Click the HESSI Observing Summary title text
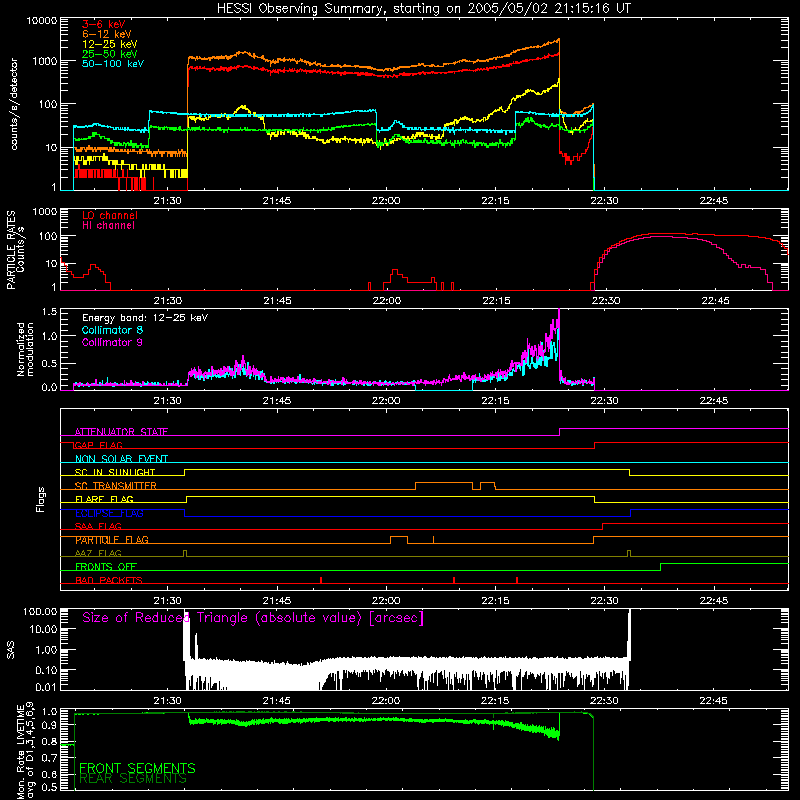Screen dimensions: 800x800 (x=423, y=8)
